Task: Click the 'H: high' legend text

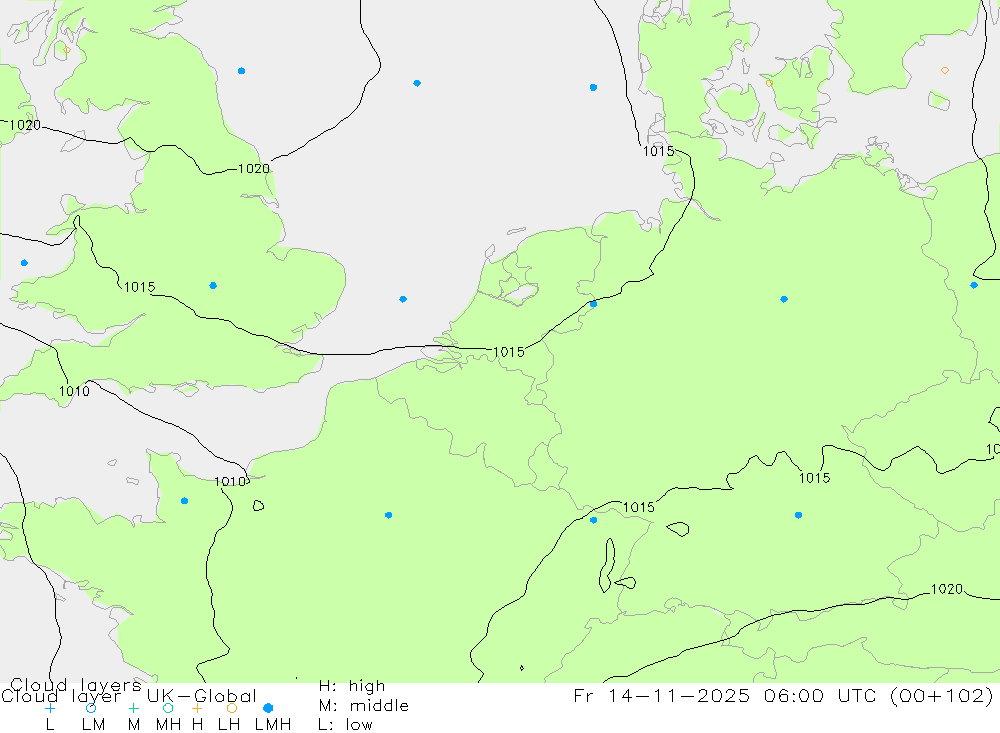Action: point(351,686)
